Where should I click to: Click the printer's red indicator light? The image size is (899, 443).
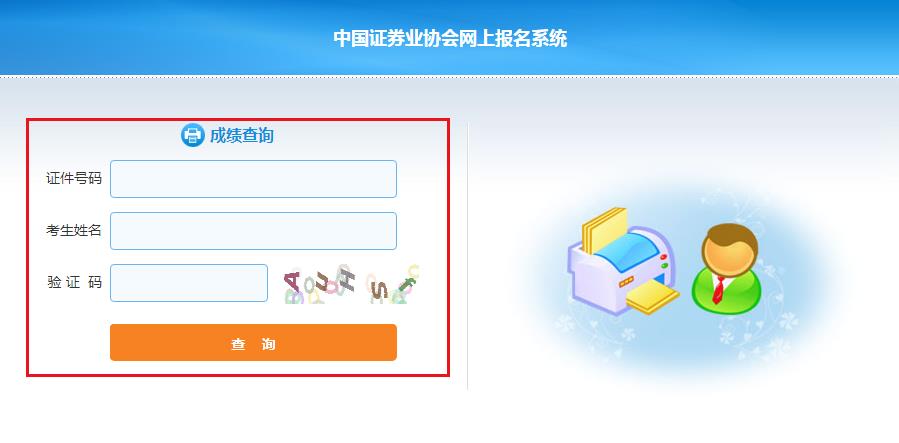click(664, 257)
